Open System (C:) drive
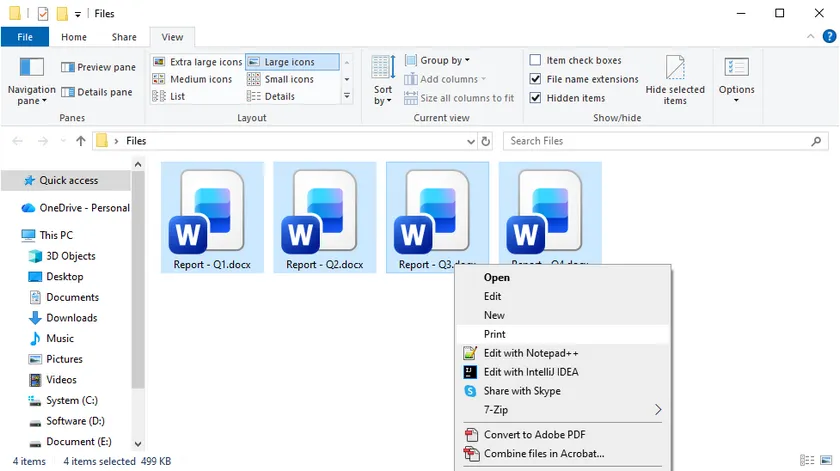 63,400
